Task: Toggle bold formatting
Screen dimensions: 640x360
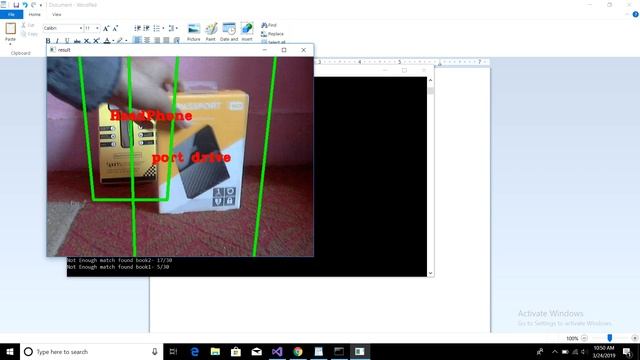Action: (x=48, y=40)
